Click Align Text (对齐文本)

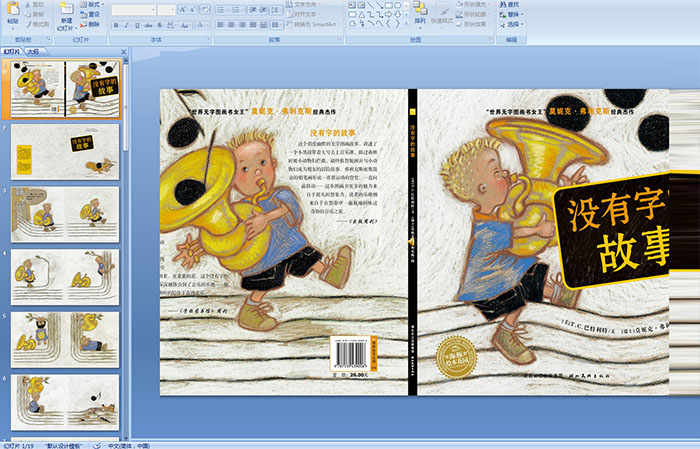tap(304, 14)
